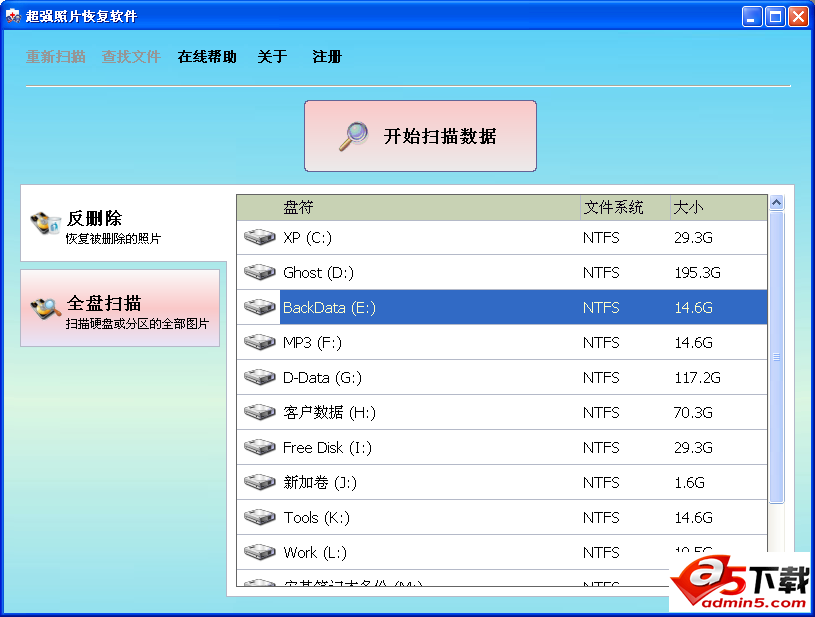Open the 注册 registration menu
This screenshot has width=815, height=617.
coord(326,57)
